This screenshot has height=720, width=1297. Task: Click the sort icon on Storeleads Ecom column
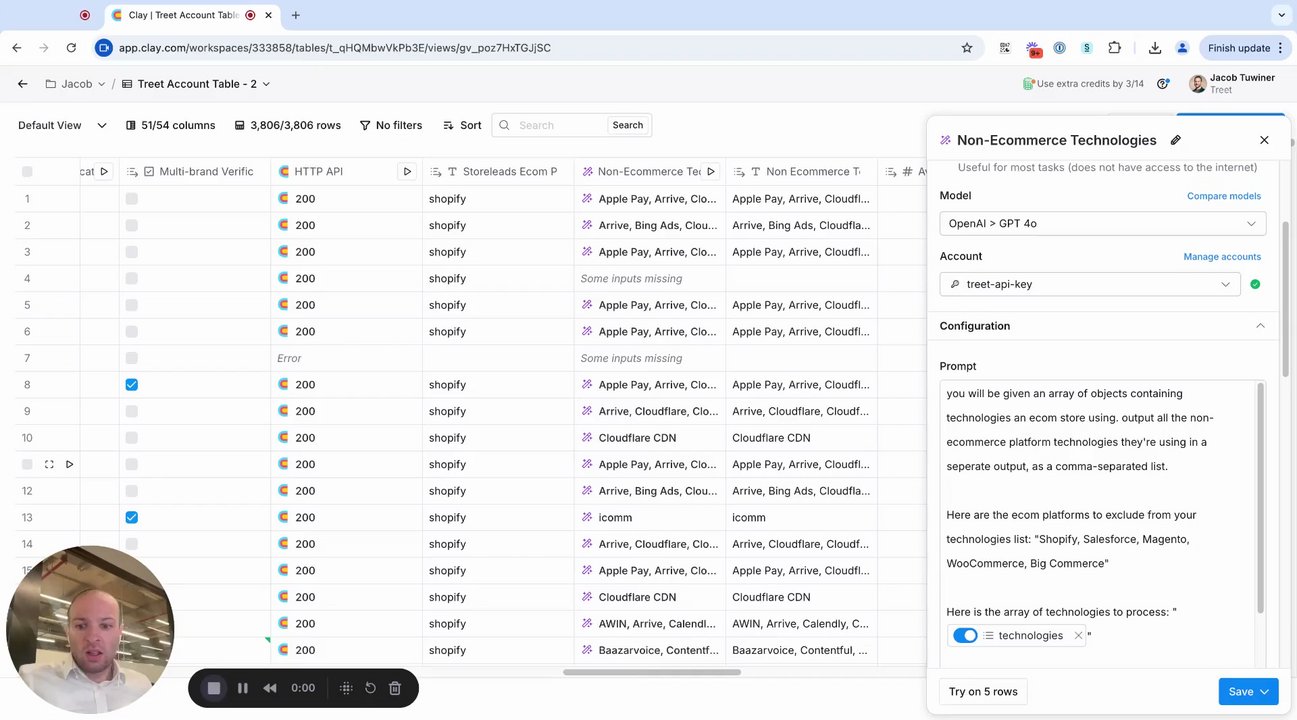[x=436, y=172]
